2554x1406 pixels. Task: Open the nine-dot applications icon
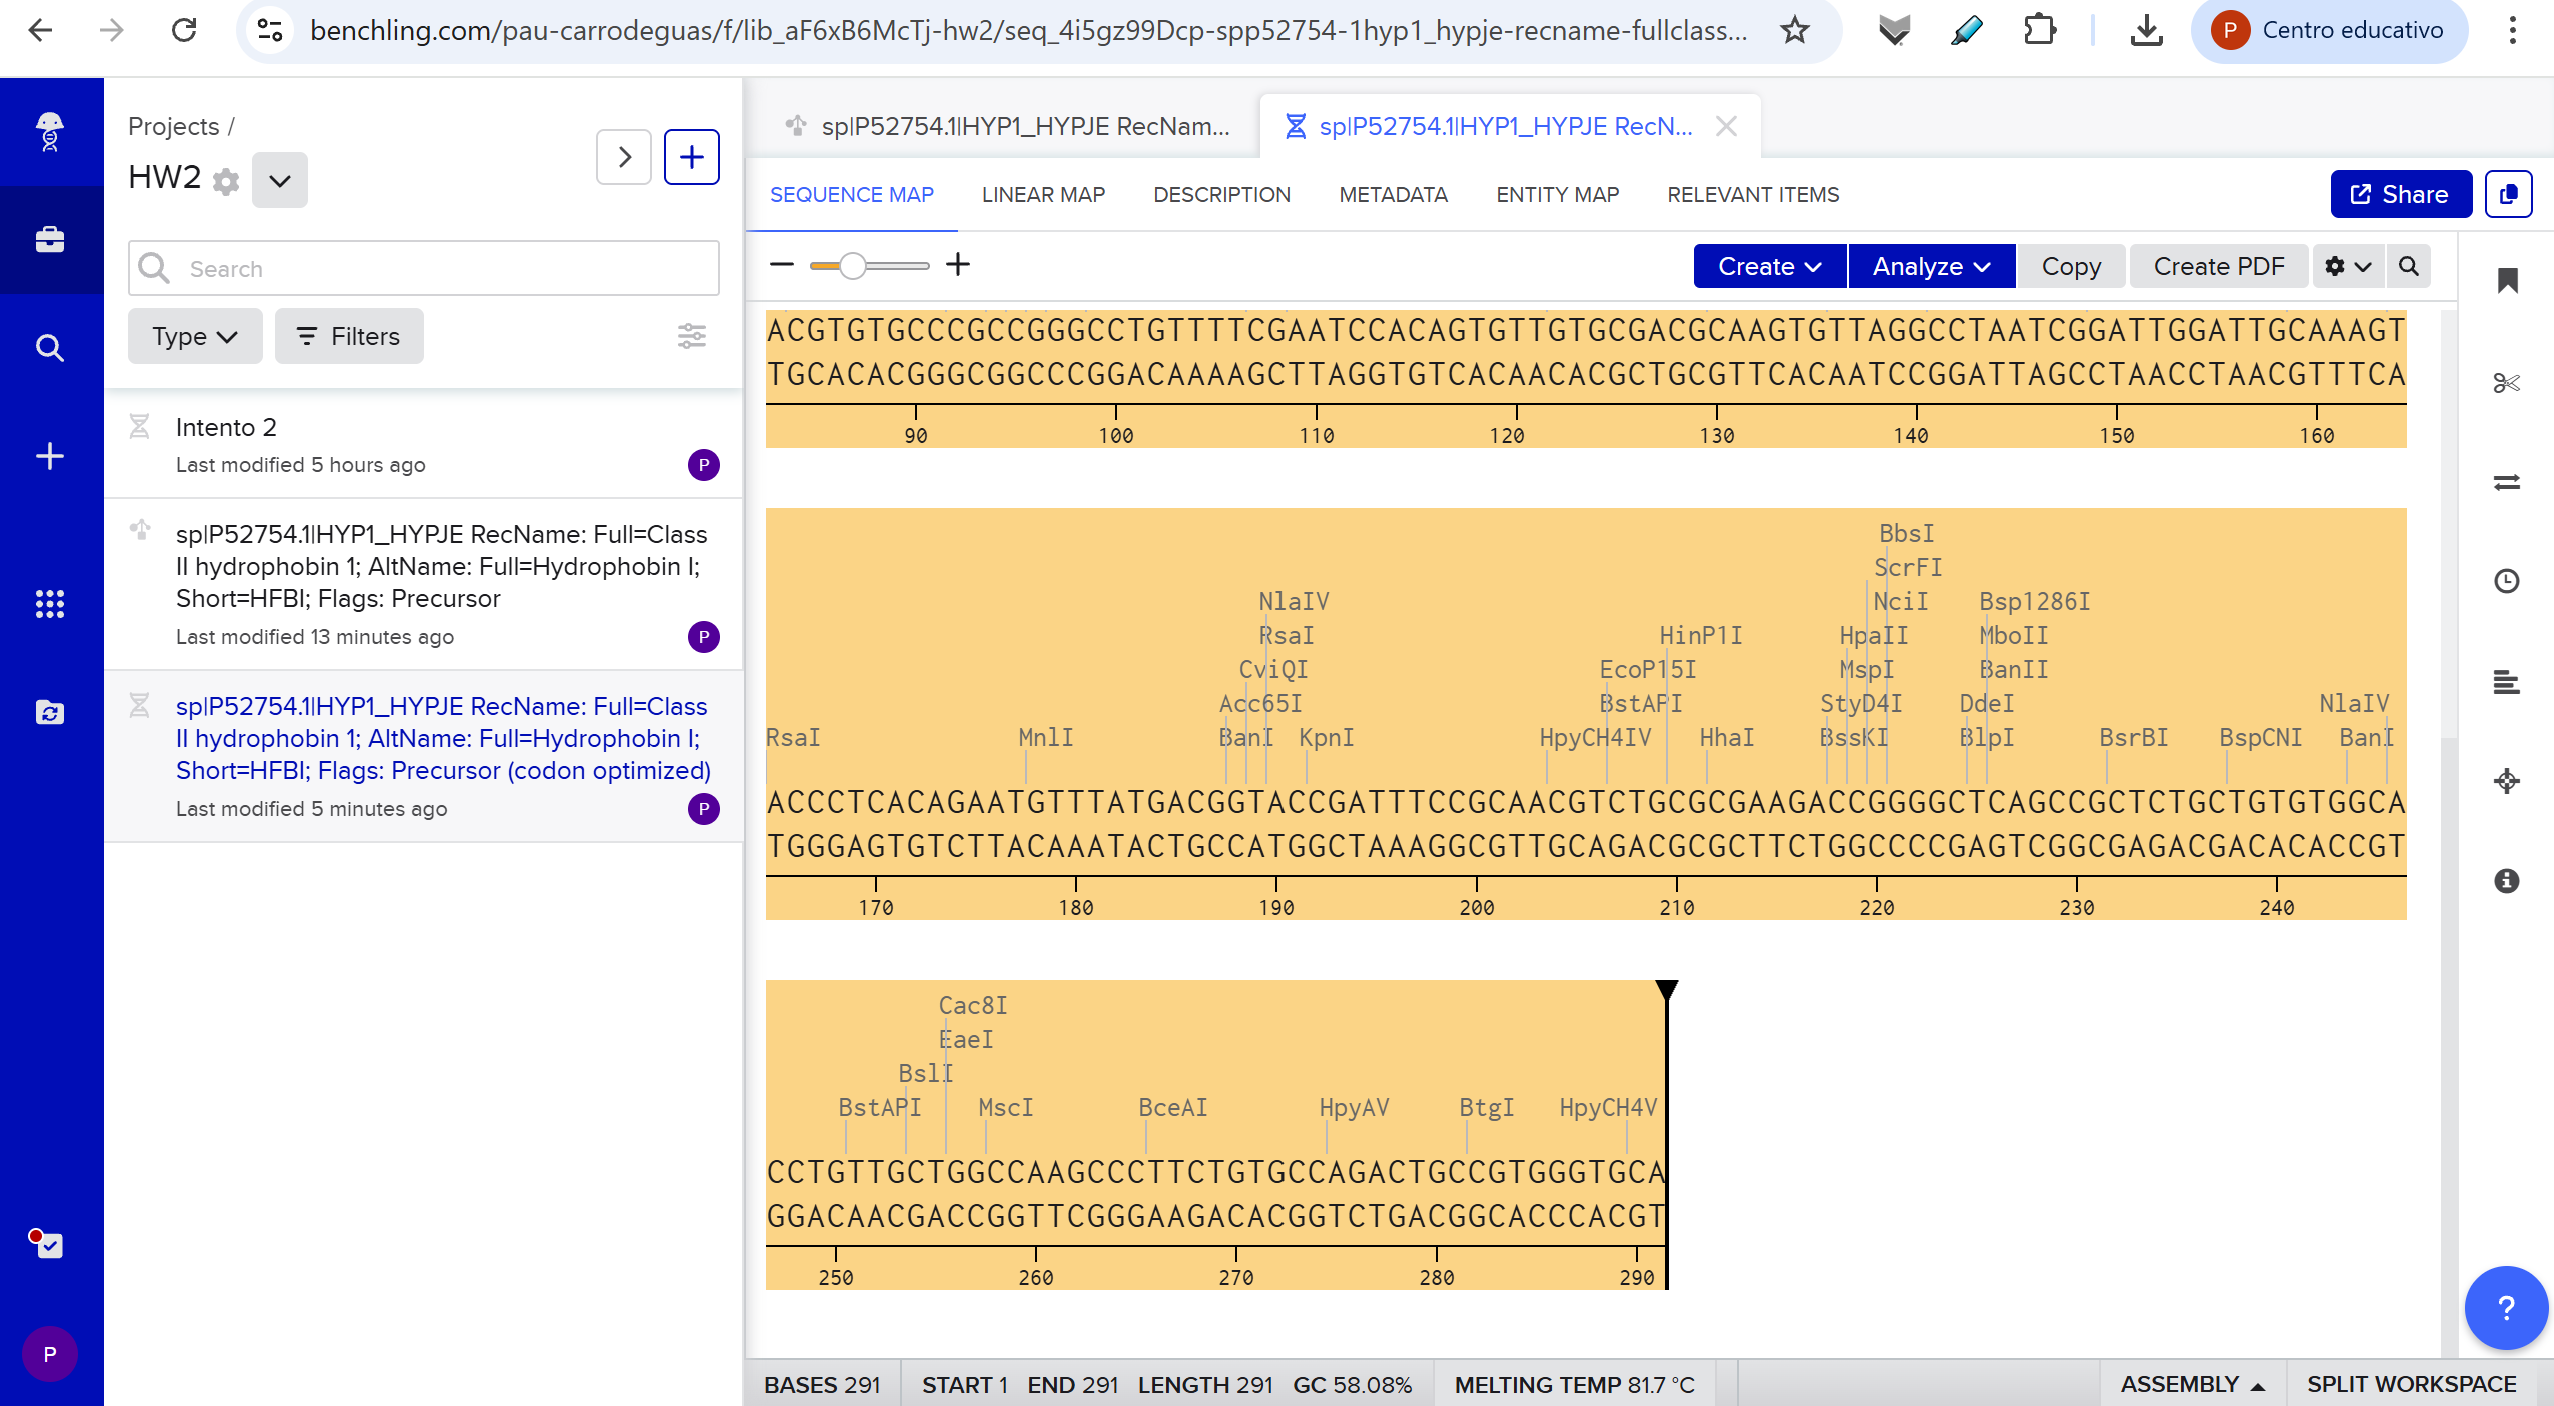(50, 603)
